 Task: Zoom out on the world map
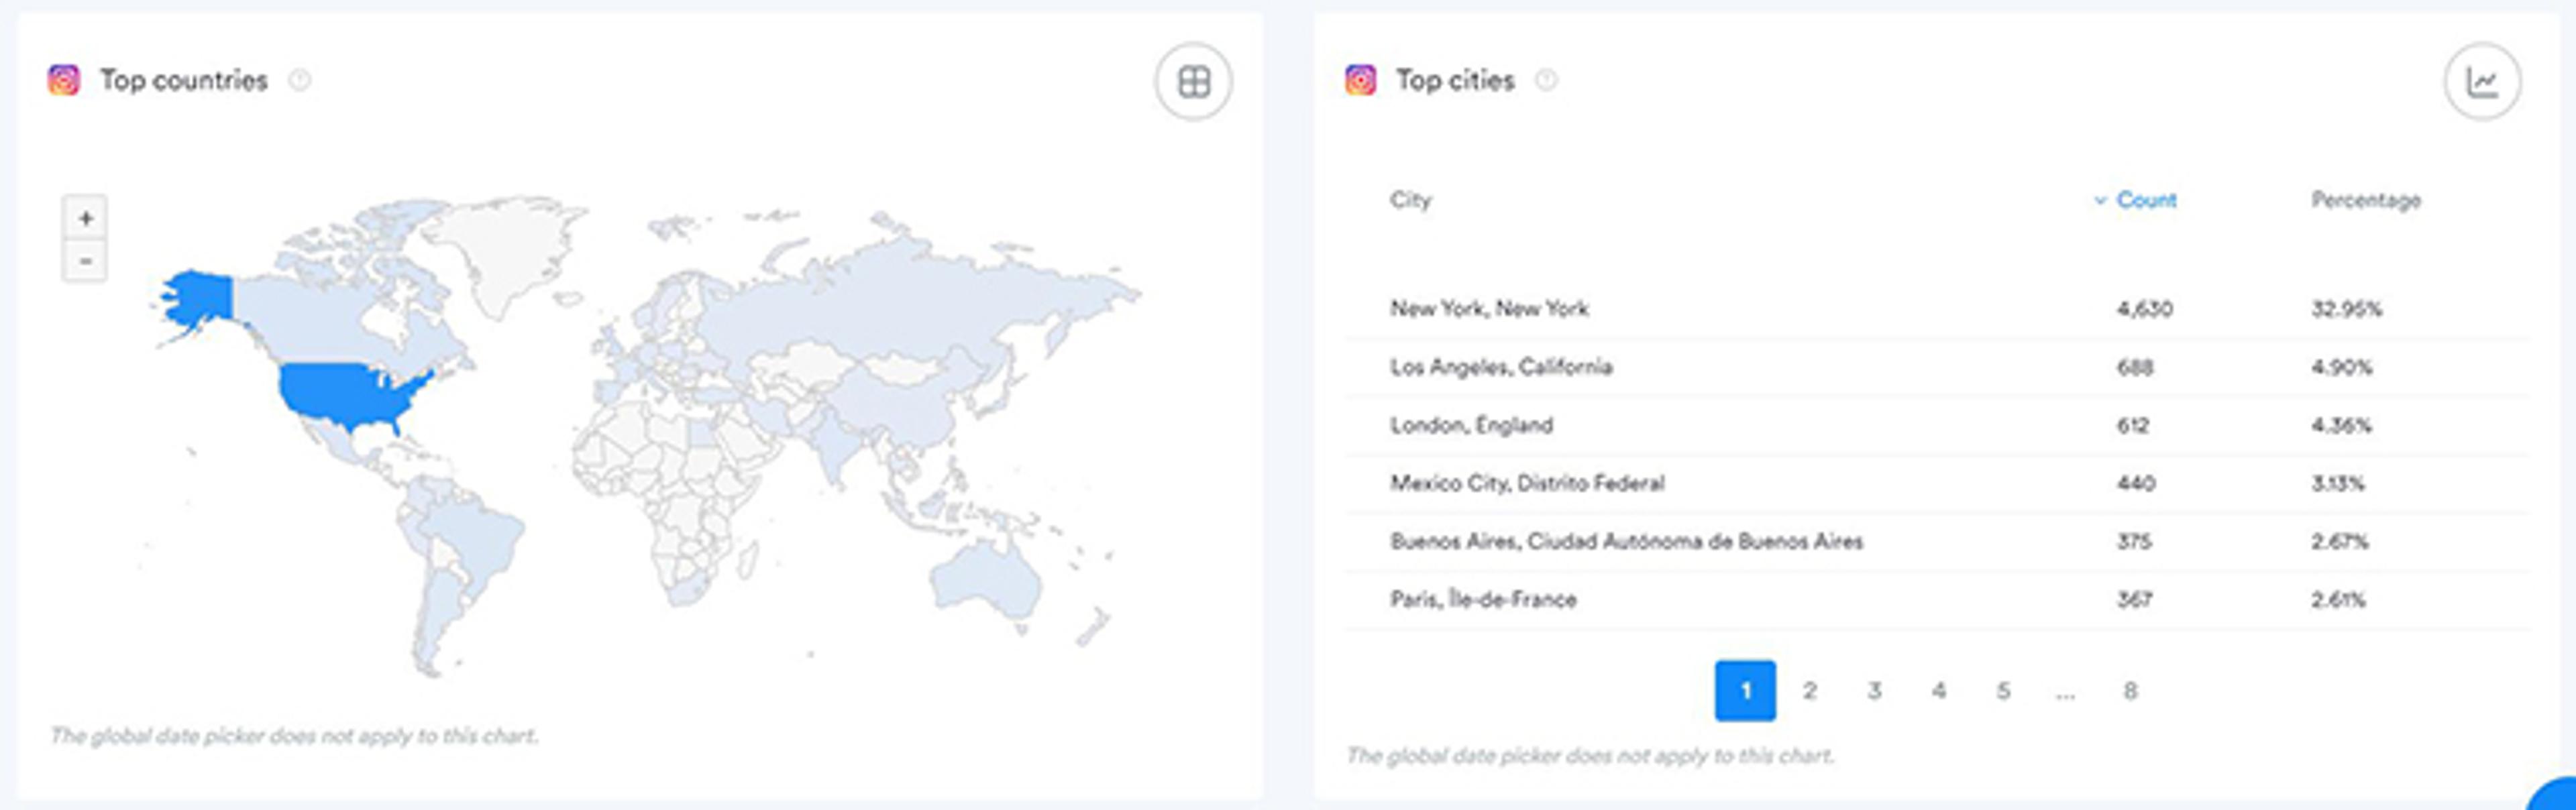pos(86,261)
